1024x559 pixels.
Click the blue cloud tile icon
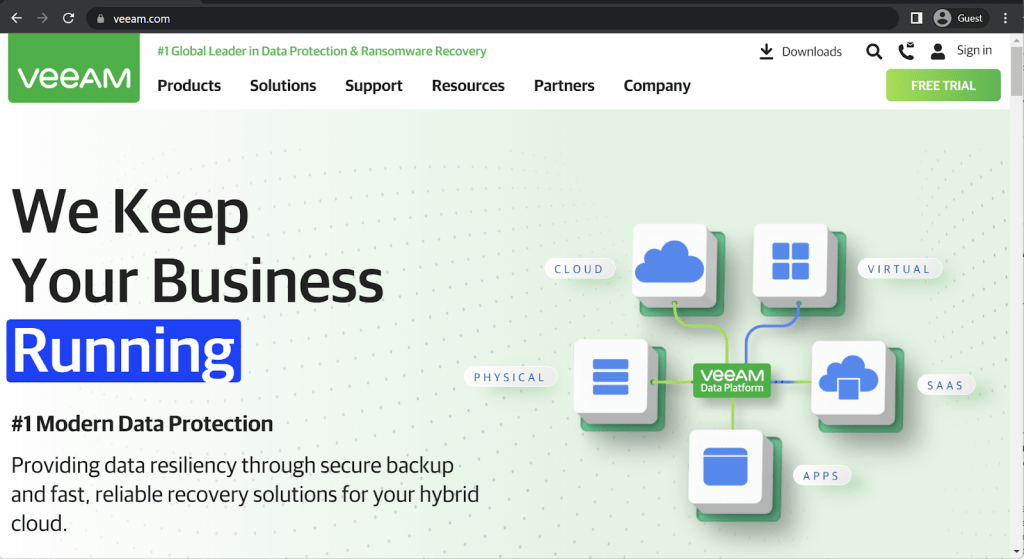670,263
